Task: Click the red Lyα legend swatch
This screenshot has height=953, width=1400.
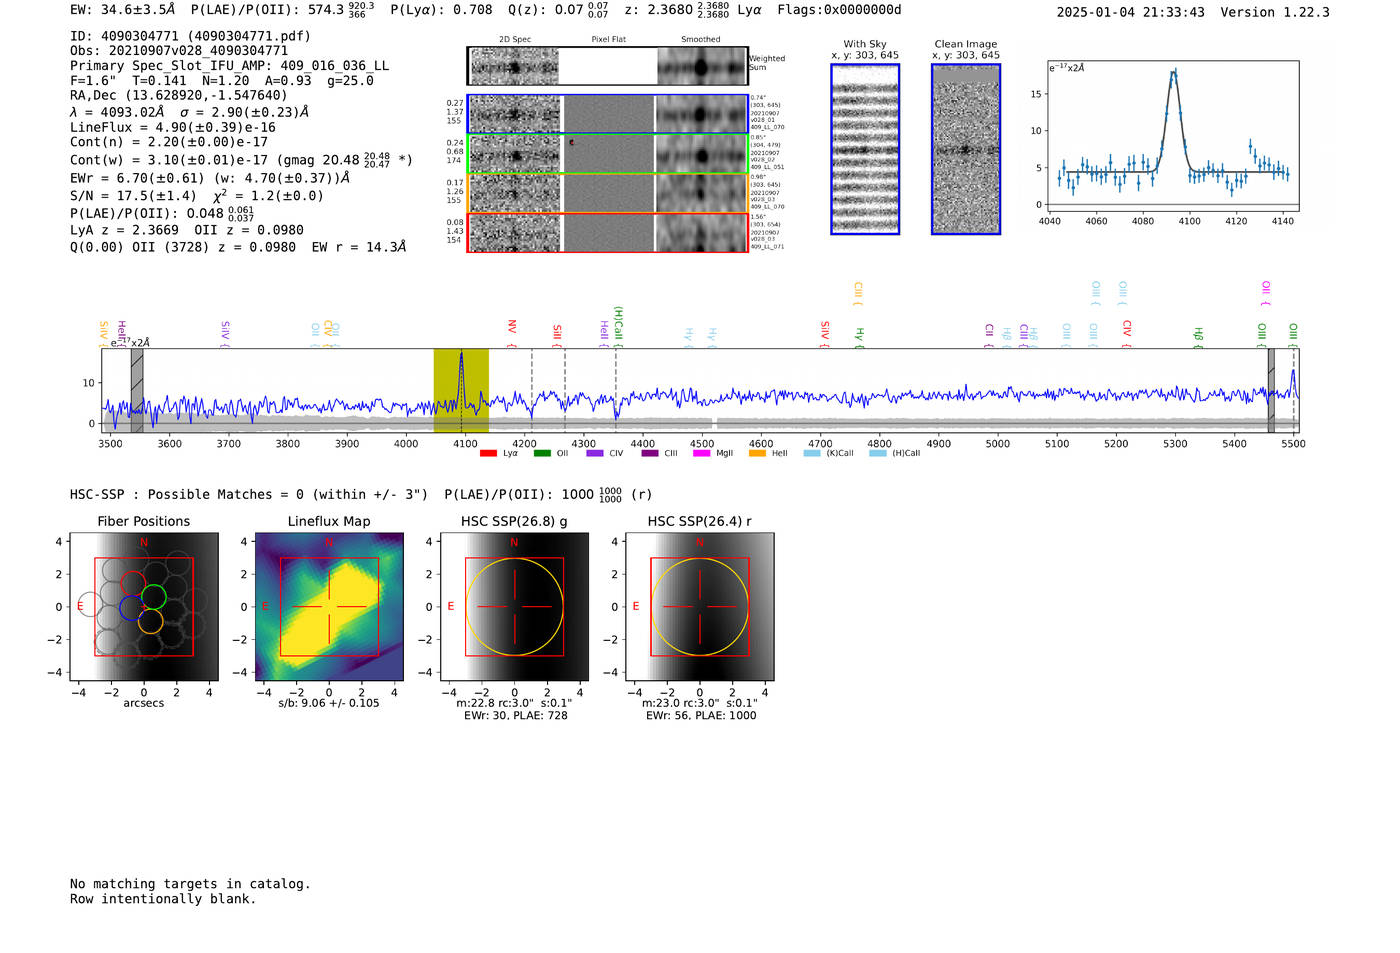Action: [x=488, y=453]
